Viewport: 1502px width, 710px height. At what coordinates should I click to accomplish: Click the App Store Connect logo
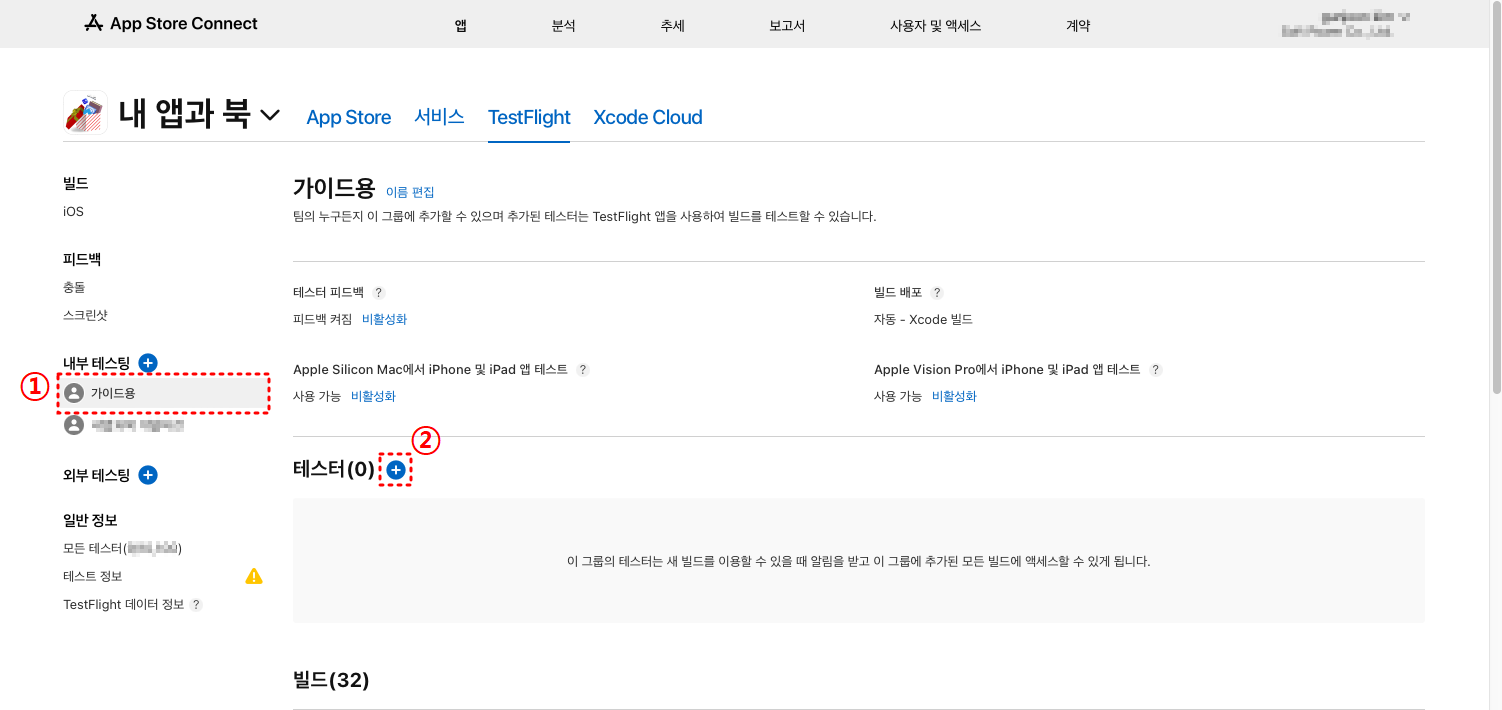(x=171, y=23)
